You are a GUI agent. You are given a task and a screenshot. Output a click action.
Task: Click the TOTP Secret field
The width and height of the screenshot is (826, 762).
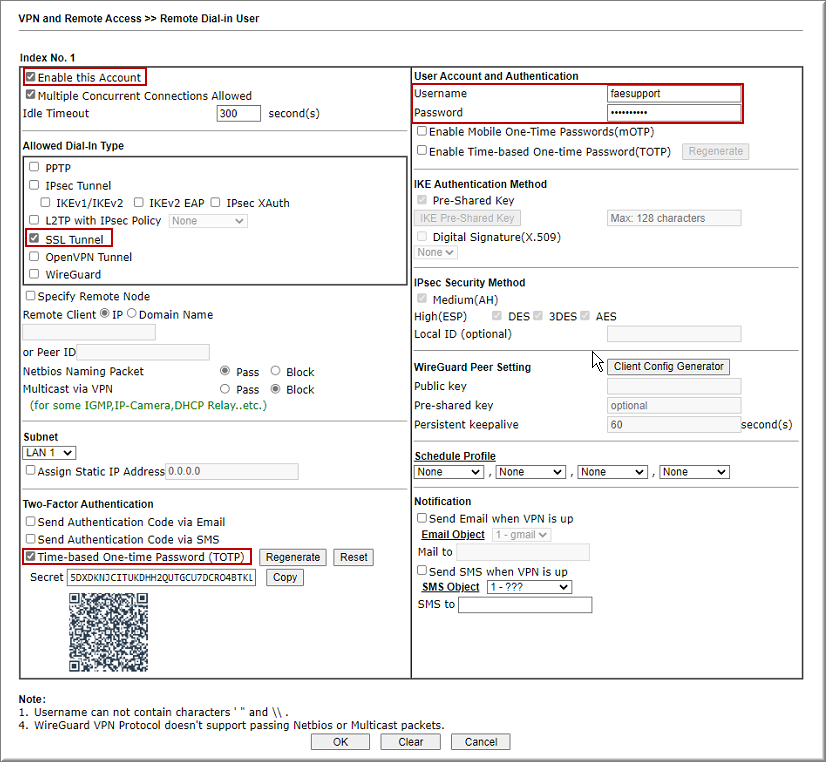161,577
